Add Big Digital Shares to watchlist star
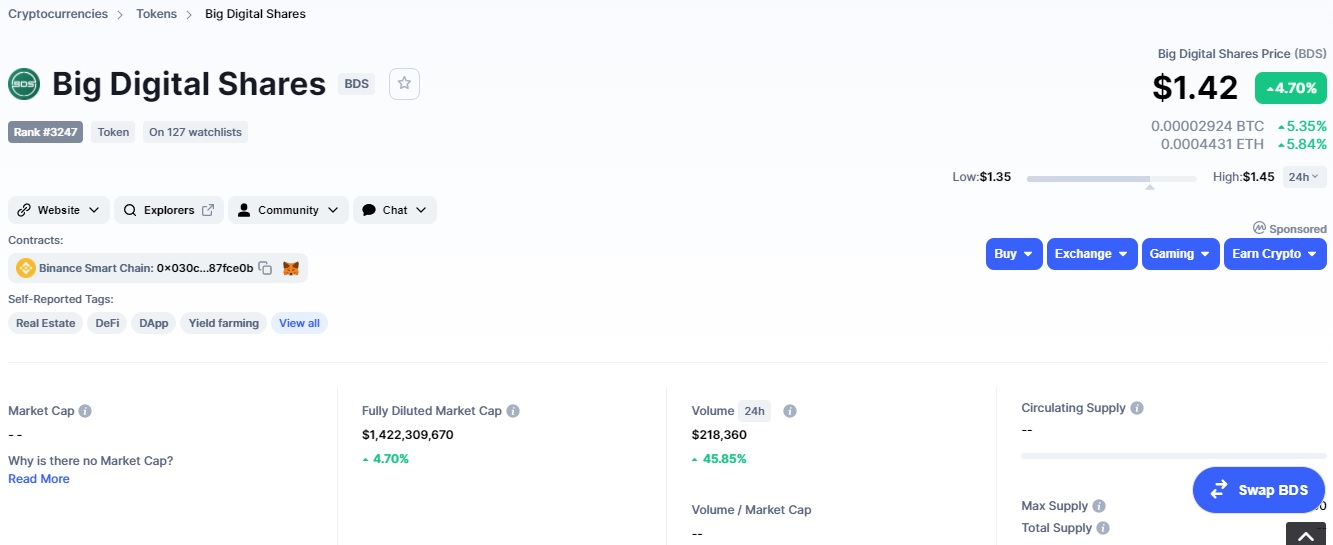1333x545 pixels. pos(404,84)
